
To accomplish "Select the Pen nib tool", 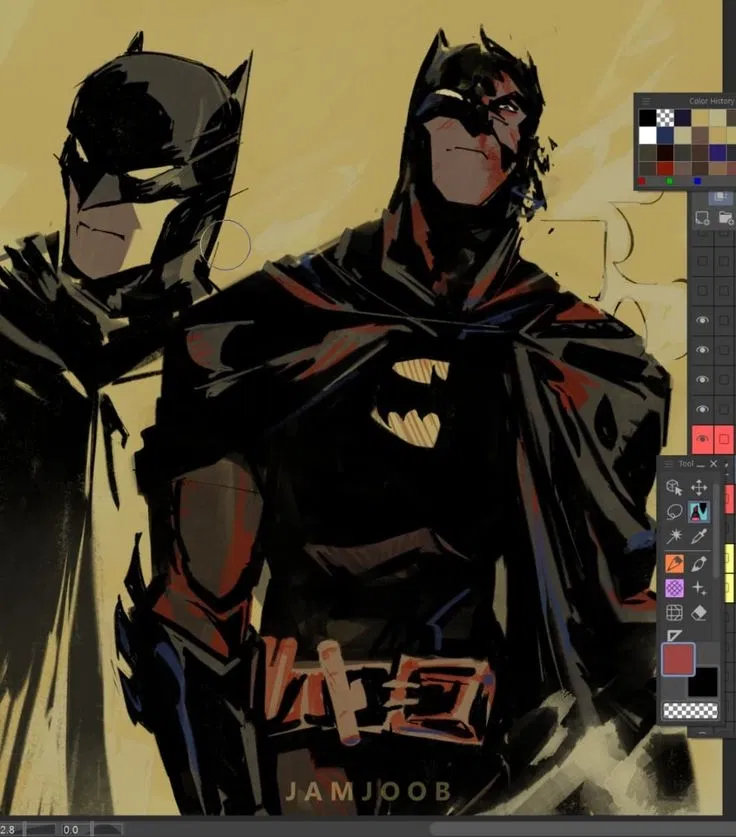I will coord(699,563).
